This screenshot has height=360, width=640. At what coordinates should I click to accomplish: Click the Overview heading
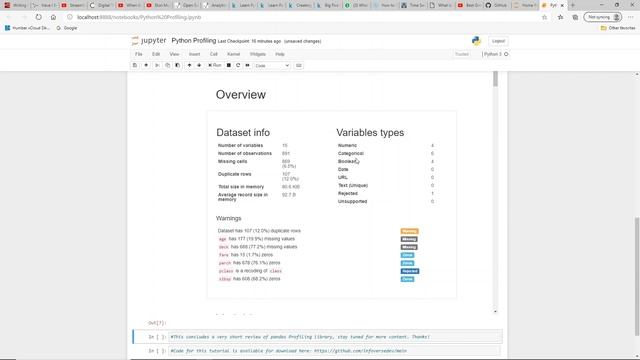coord(241,95)
